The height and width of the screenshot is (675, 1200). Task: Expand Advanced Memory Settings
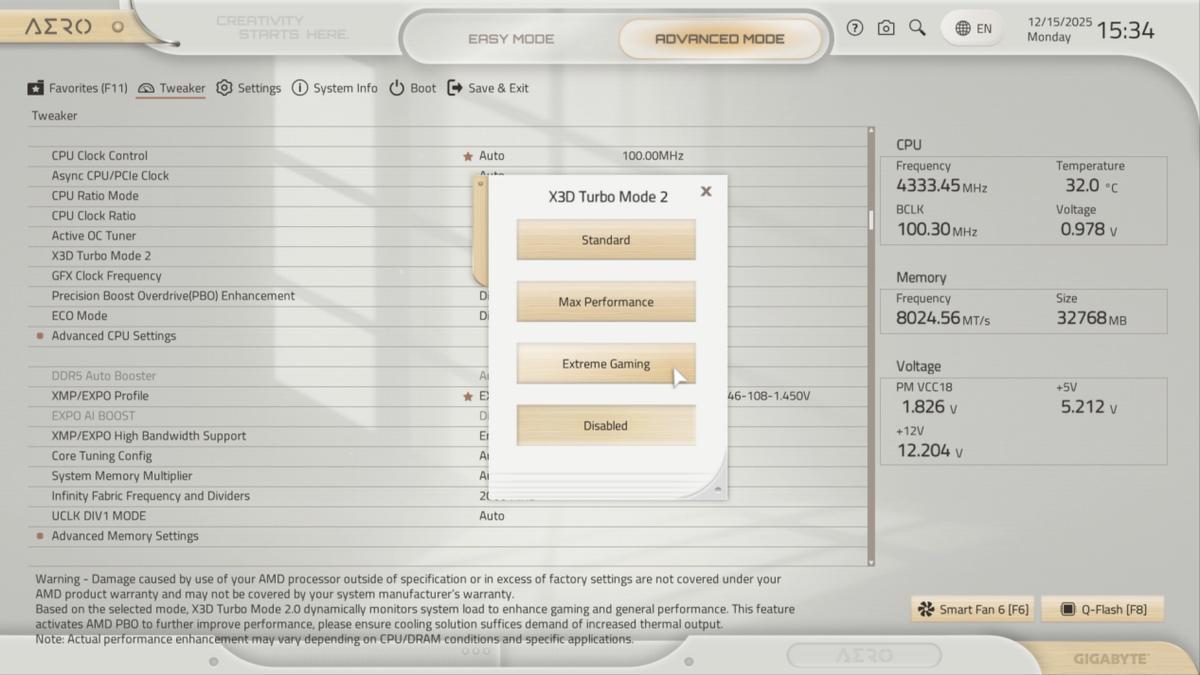tap(125, 536)
